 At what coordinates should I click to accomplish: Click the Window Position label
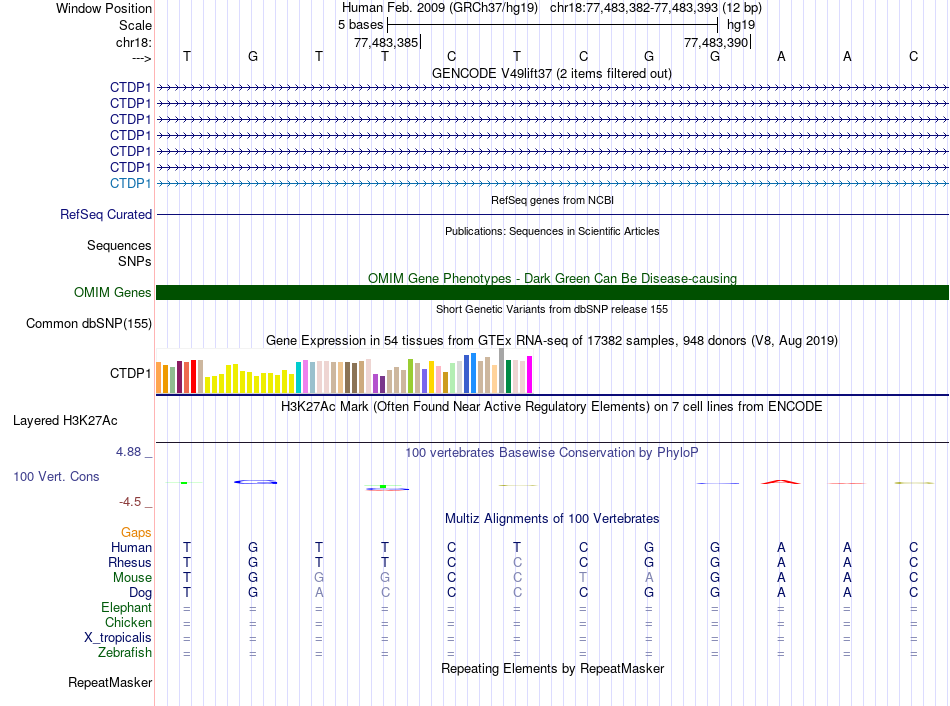point(104,8)
